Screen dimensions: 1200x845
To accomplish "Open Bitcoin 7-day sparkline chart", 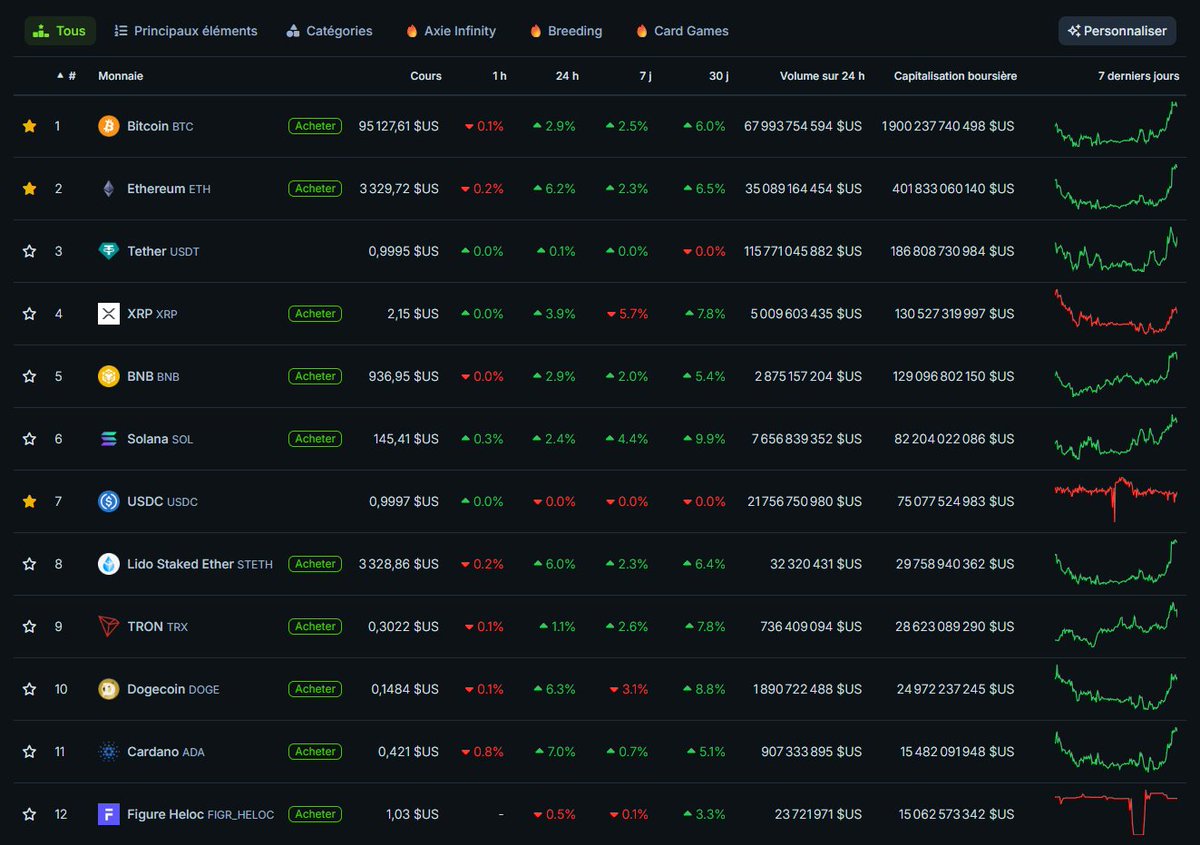I will click(x=1117, y=125).
